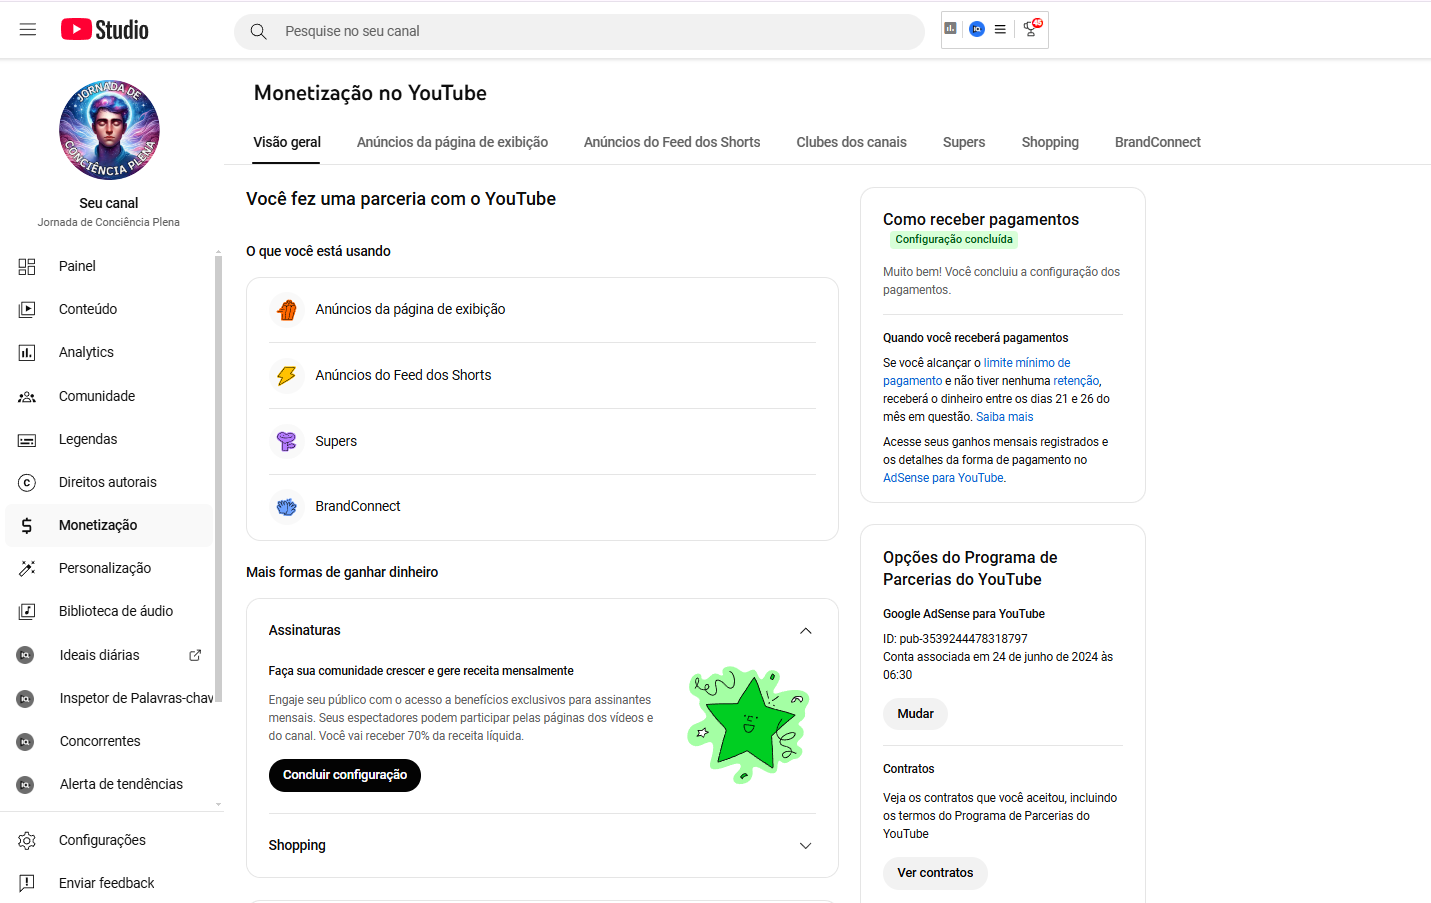Click the Concluir configuração button
1431x903 pixels.
345,775
